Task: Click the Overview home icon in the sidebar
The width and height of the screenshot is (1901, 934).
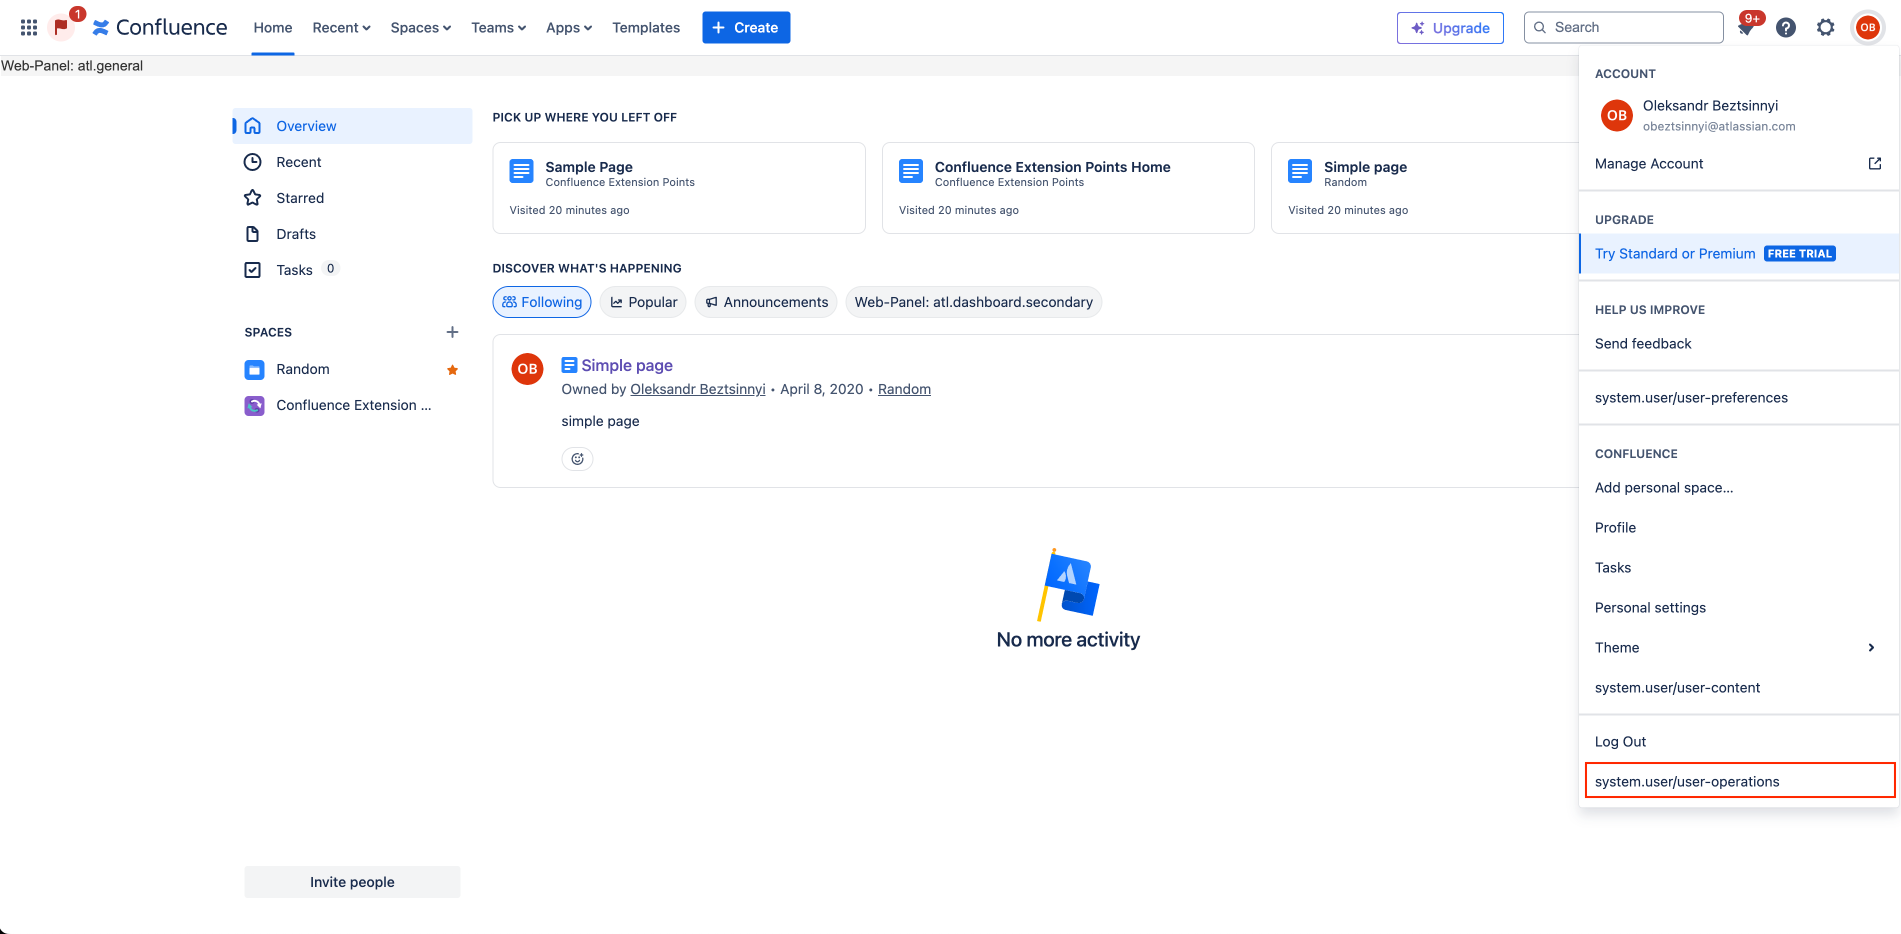Action: click(253, 126)
